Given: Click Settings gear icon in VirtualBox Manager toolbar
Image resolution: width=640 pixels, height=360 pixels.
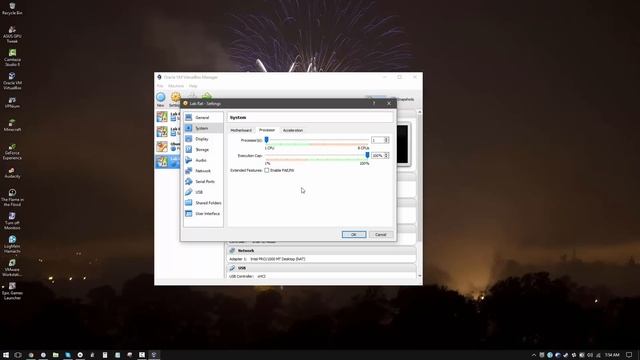Looking at the screenshot, I should 176,98.
